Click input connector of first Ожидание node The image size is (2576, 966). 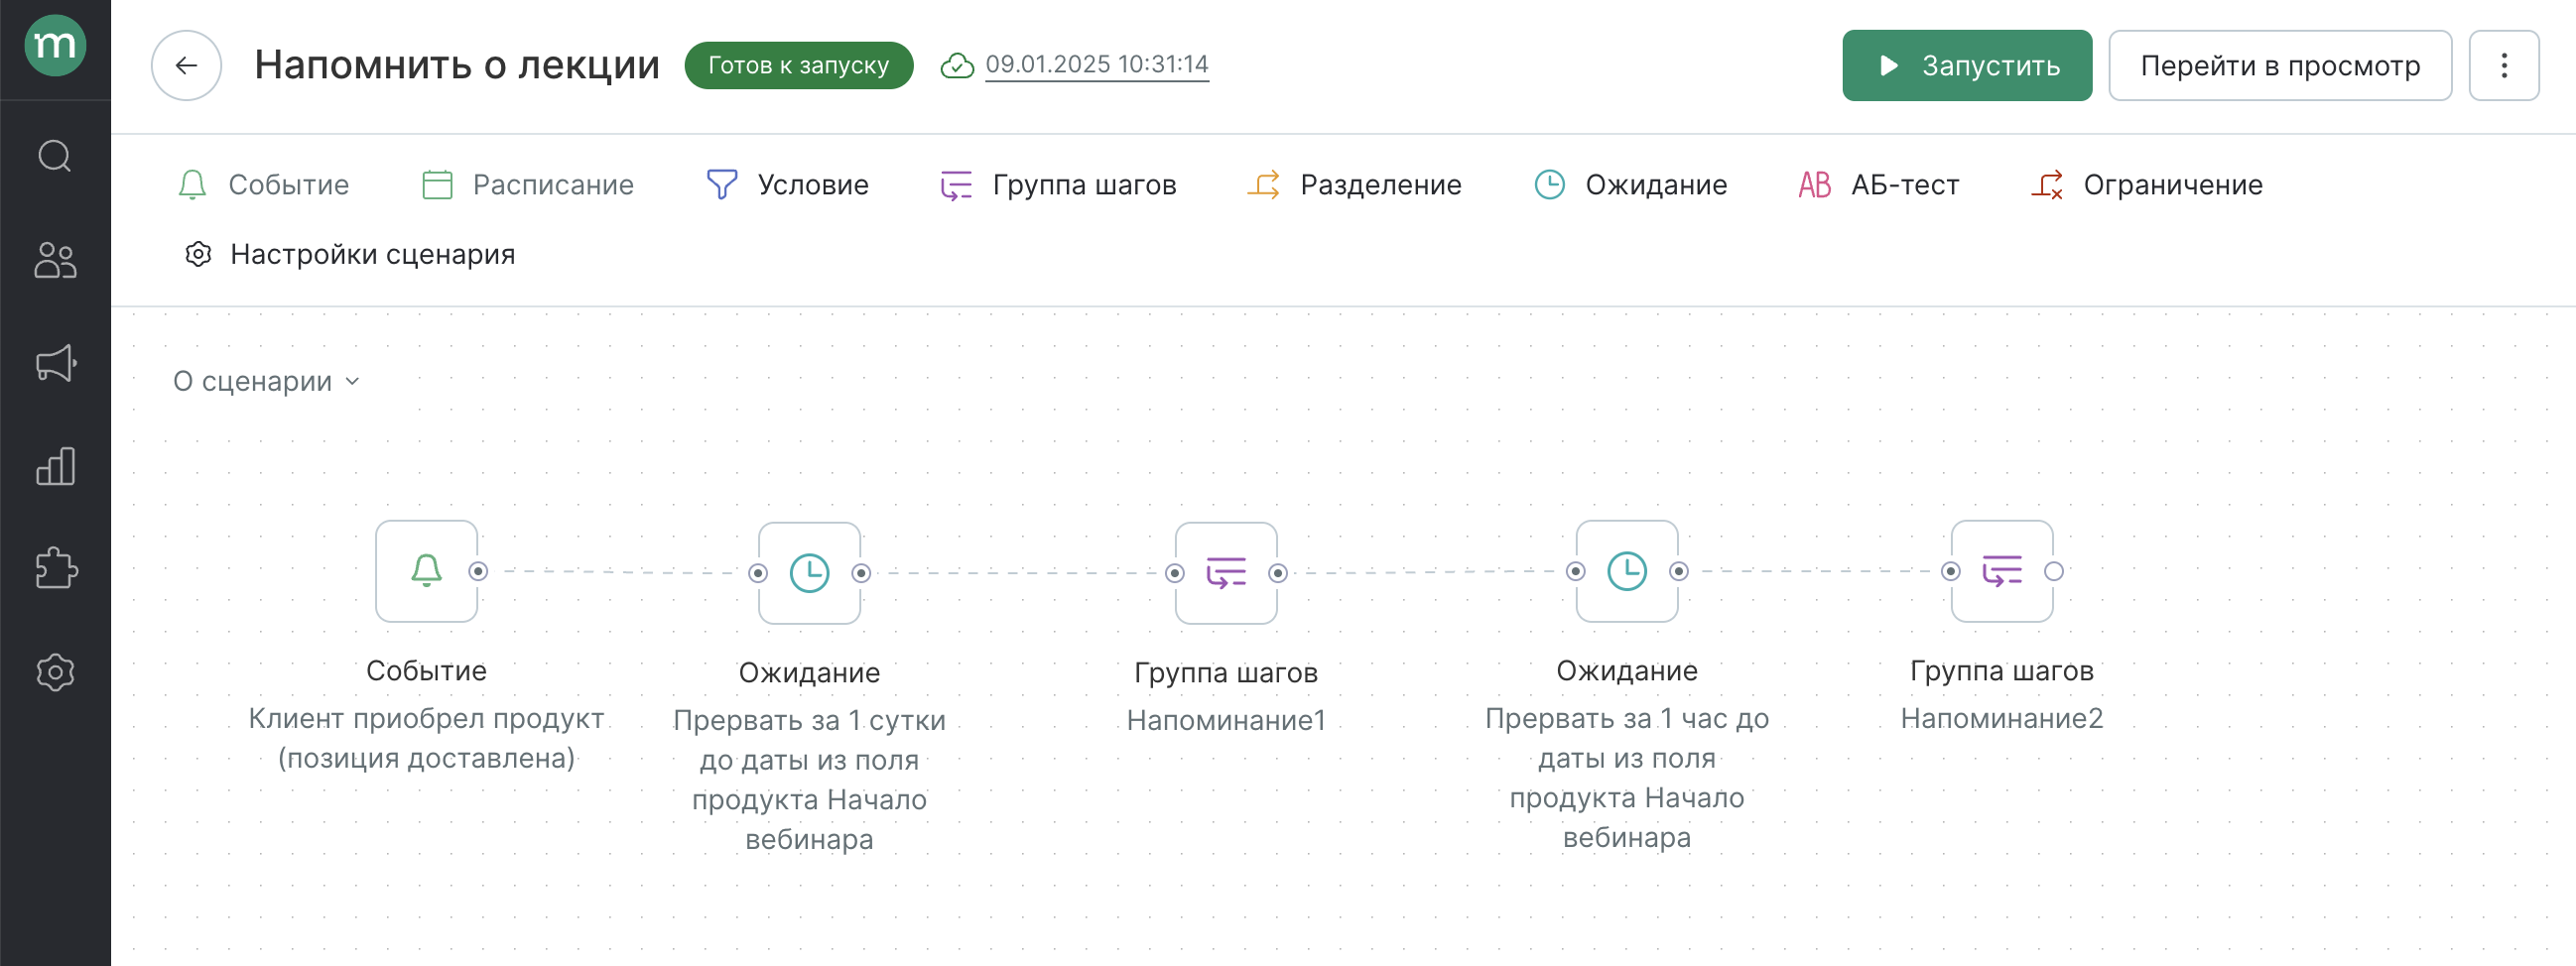pos(758,573)
